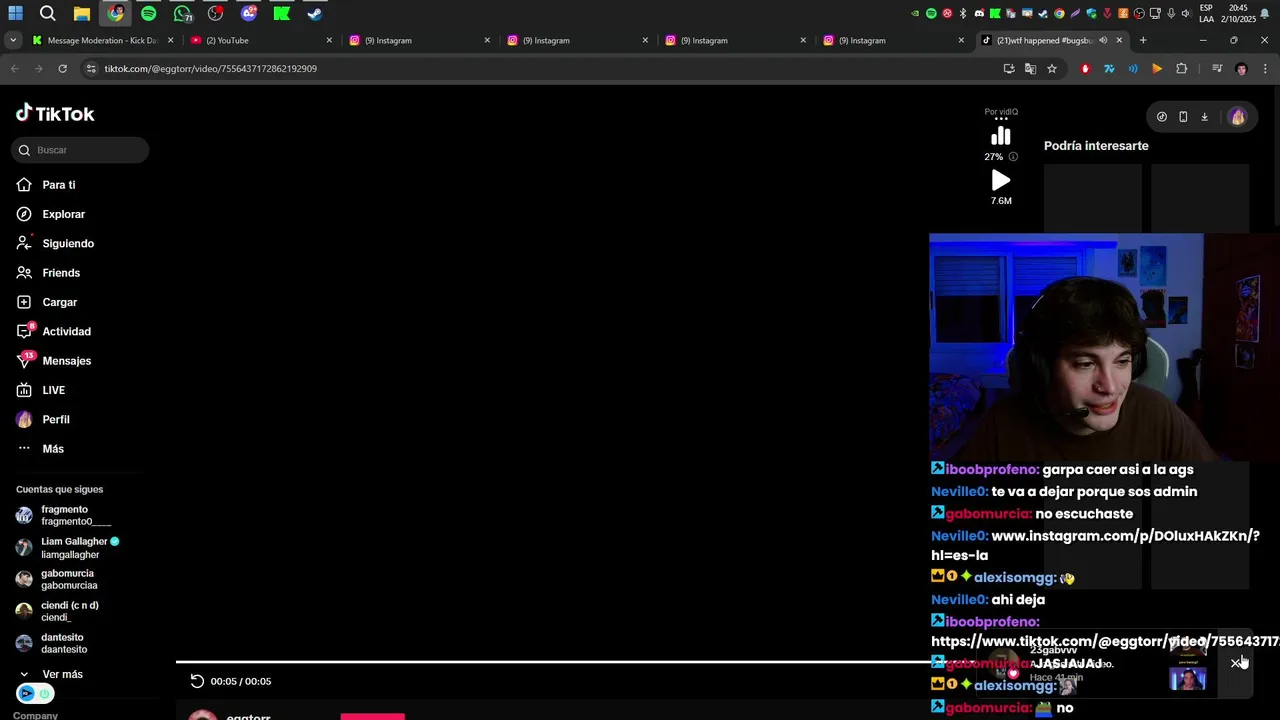Click the translate page icon

1030,69
